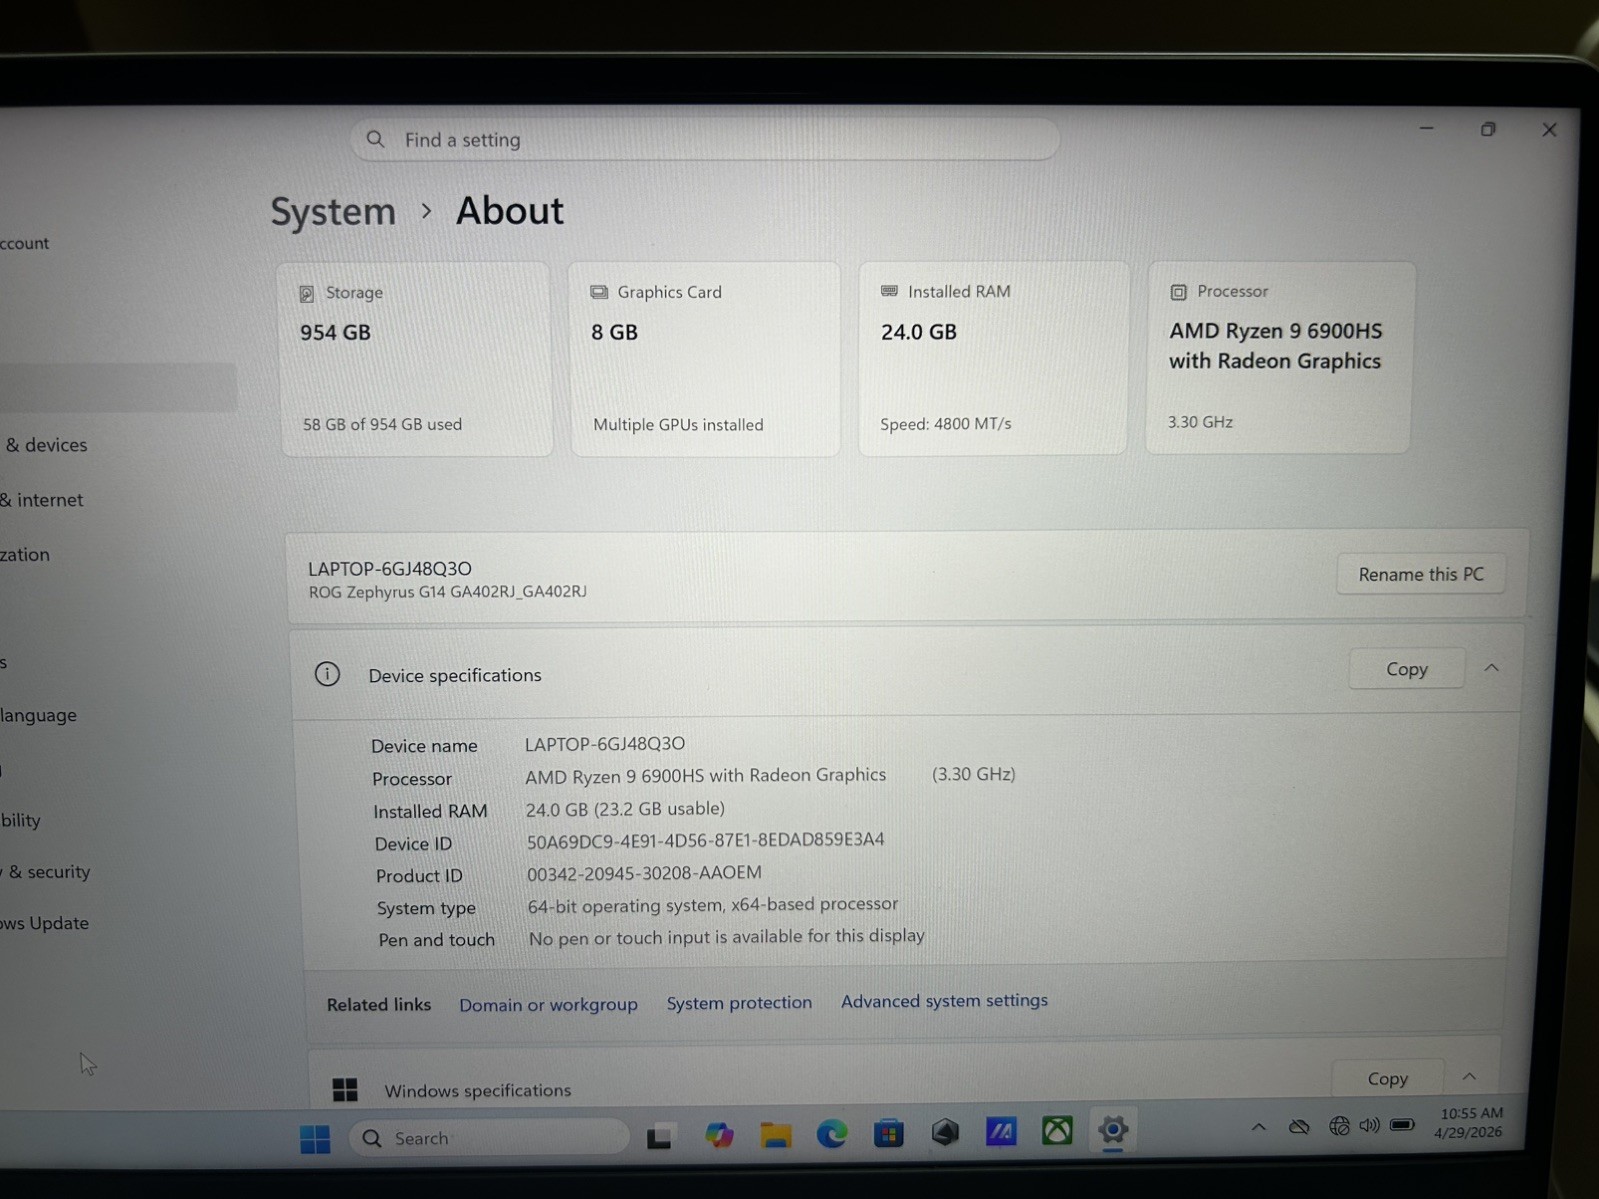Open the sidebar category ending in 'zation'
Image resolution: width=1599 pixels, height=1199 pixels.
point(25,554)
